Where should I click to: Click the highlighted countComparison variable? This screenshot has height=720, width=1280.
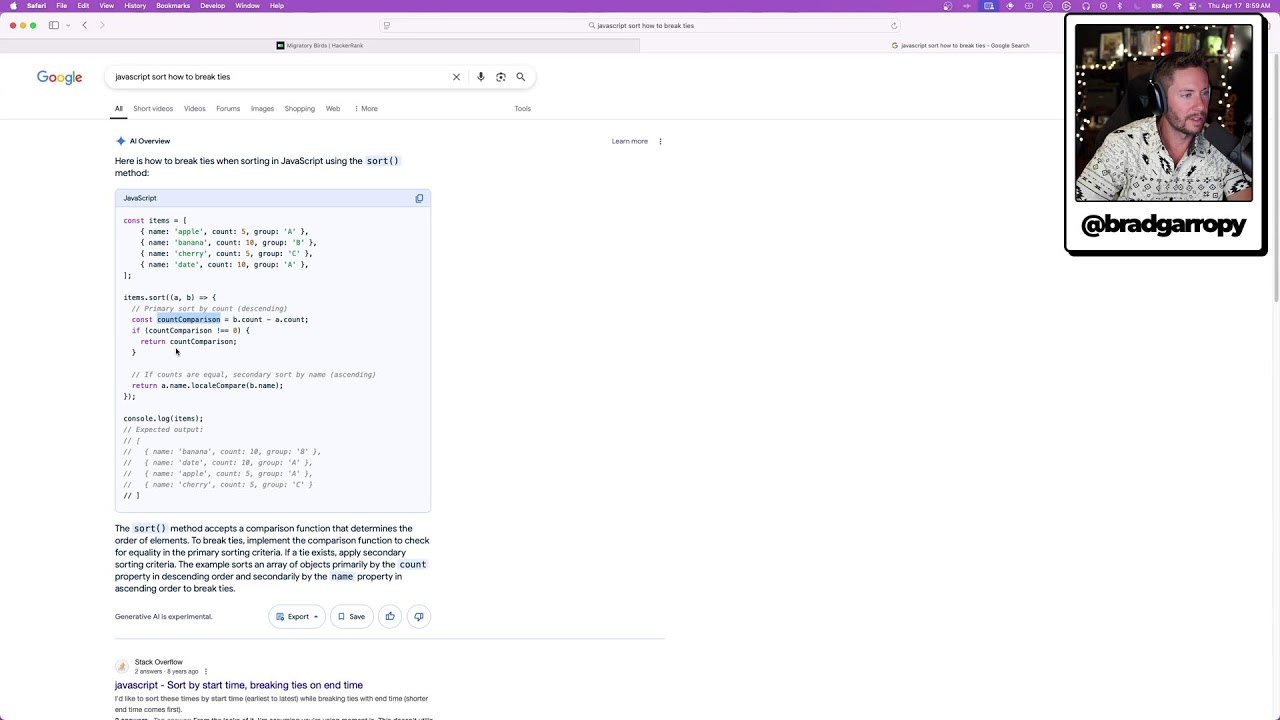pyautogui.click(x=188, y=320)
